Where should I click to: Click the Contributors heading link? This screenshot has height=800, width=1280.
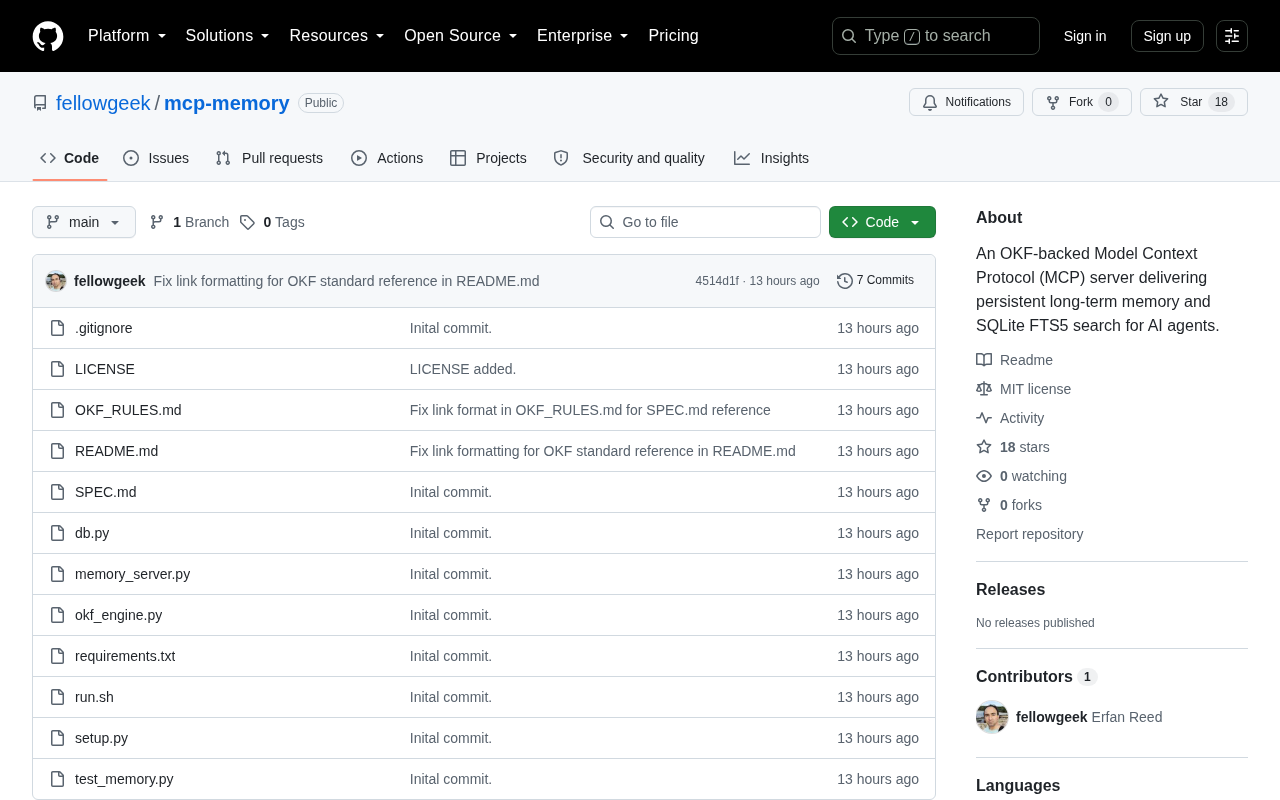[x=1036, y=677]
